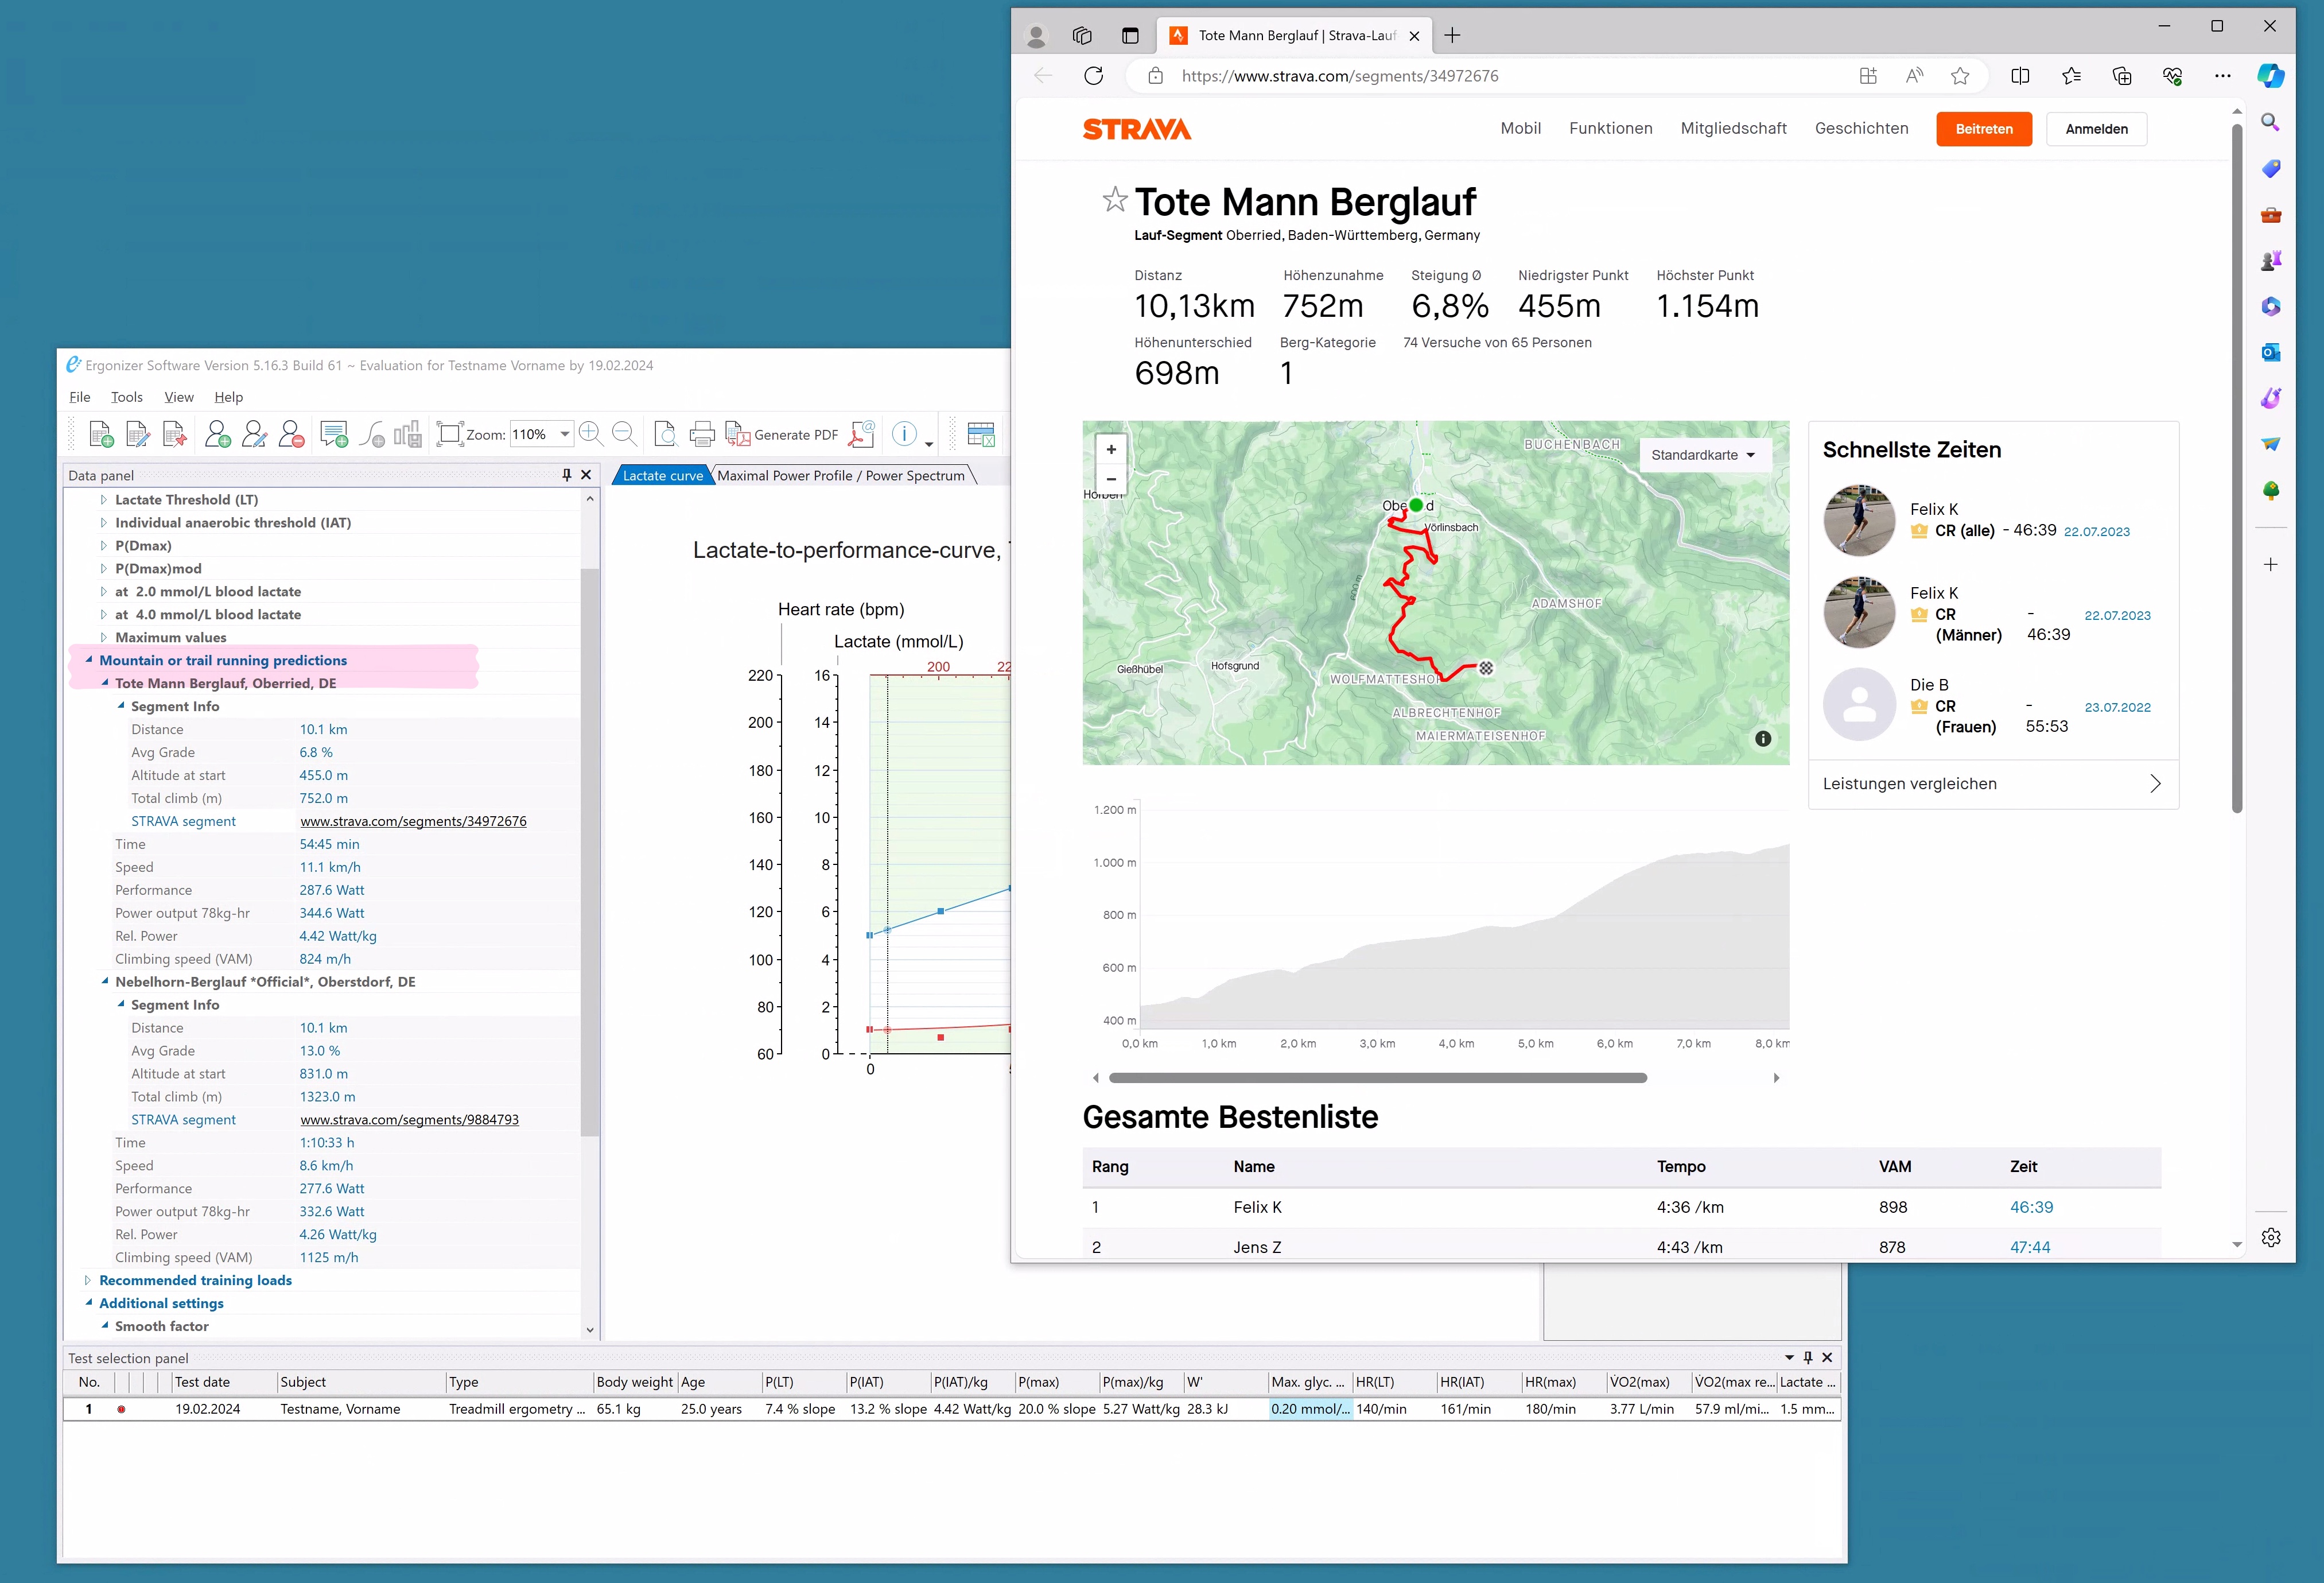Star the Tote Mann Berglauf segment
The image size is (2324, 1583).
[x=1114, y=200]
